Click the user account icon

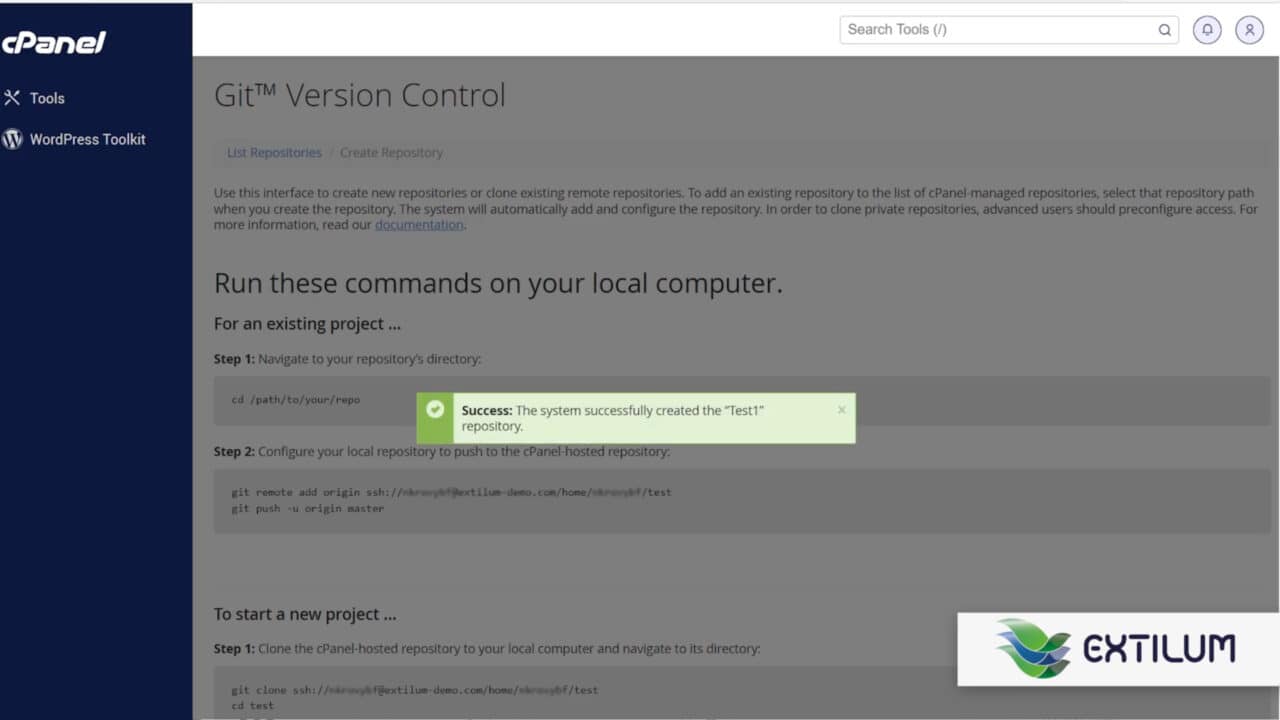[x=1249, y=30]
